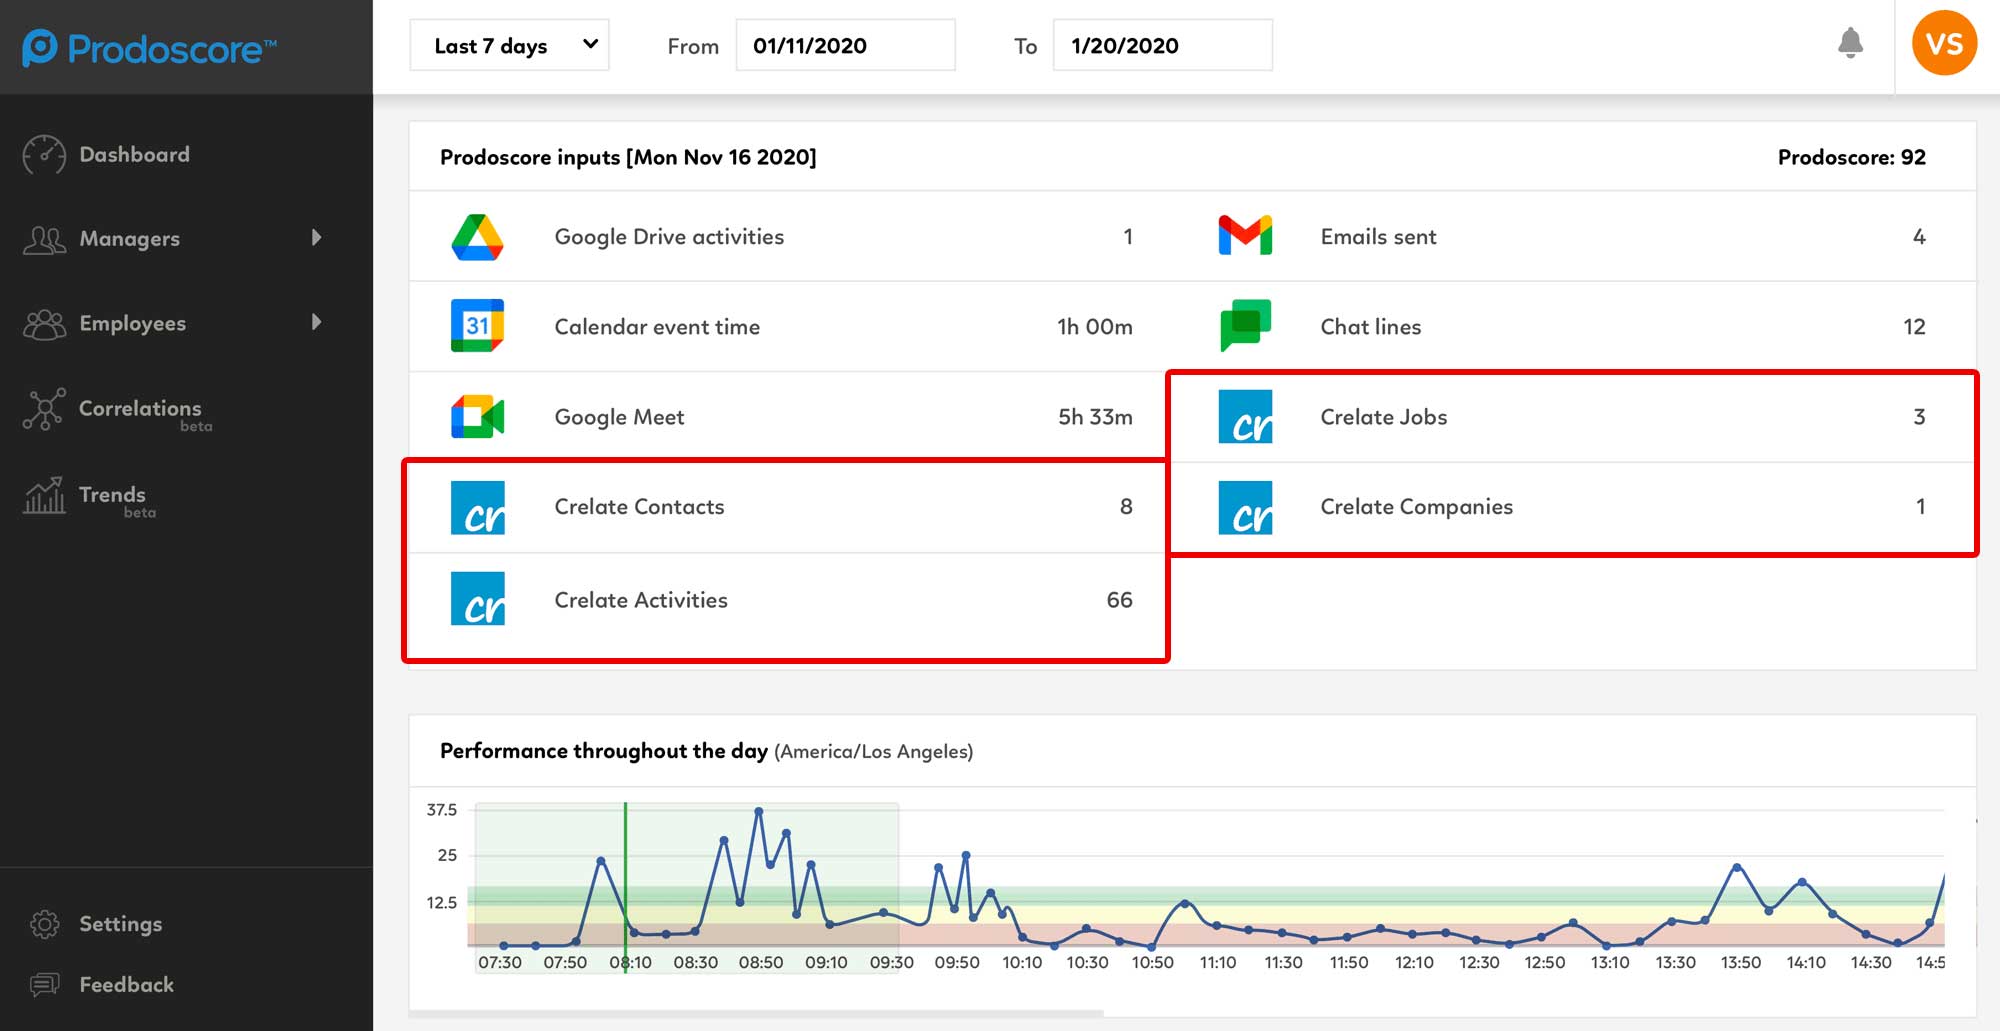Click the Trends chart icon
The width and height of the screenshot is (2000, 1031).
pyautogui.click(x=44, y=495)
